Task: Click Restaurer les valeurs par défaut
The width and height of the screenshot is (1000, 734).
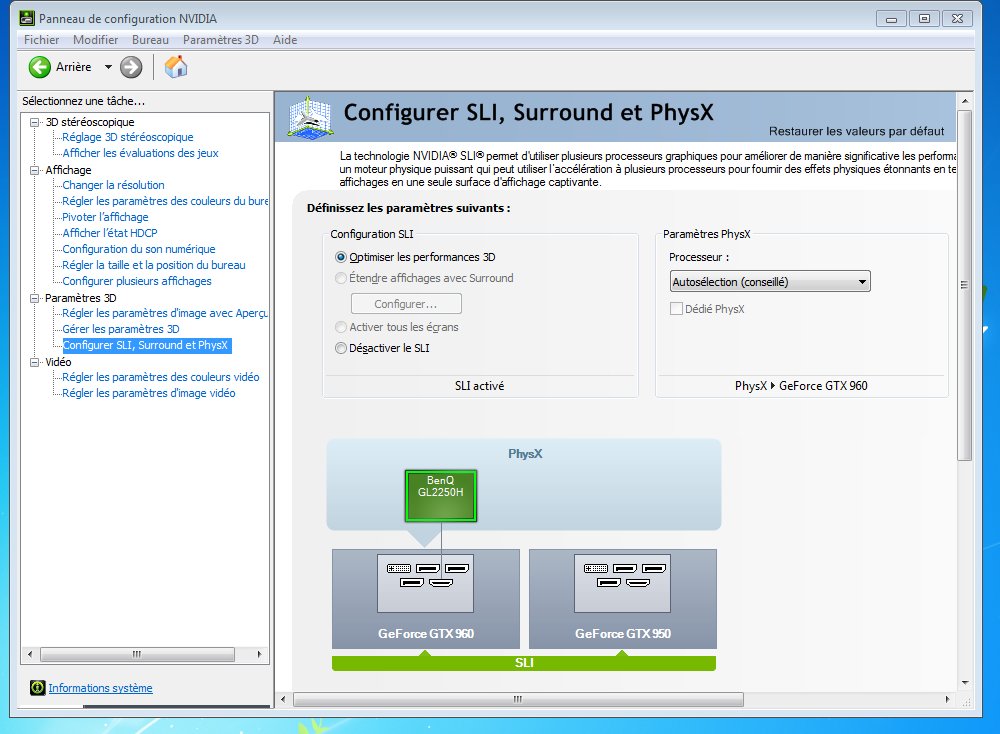Action: click(x=856, y=131)
